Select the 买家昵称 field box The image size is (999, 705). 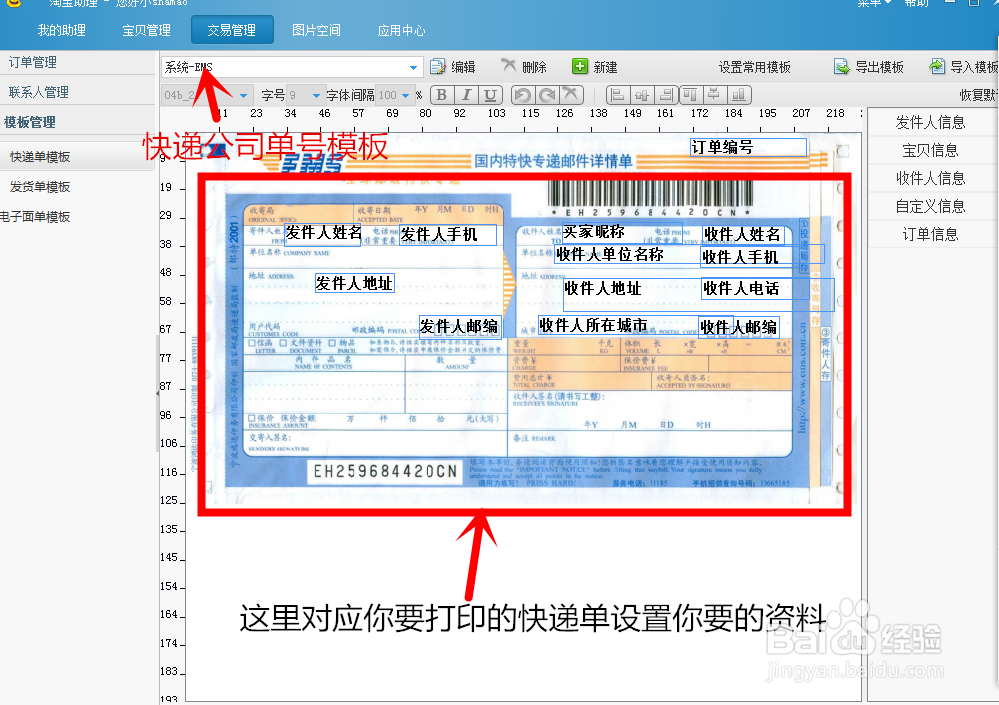(x=622, y=232)
